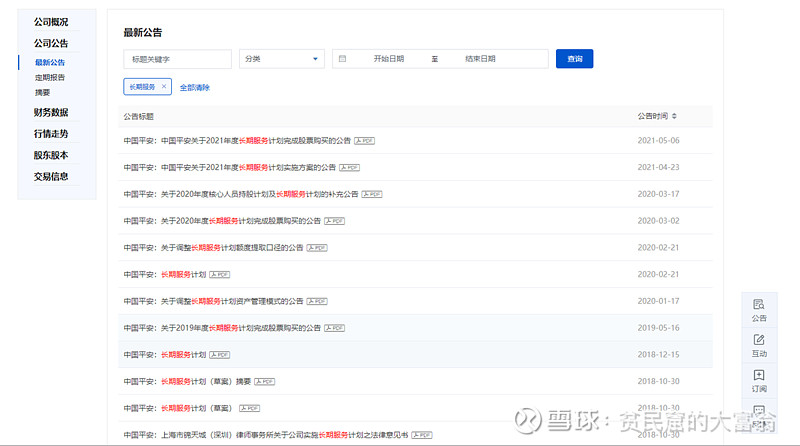This screenshot has height=446, width=800.
Task: Click the 公告标题 column header
Action: [x=138, y=117]
